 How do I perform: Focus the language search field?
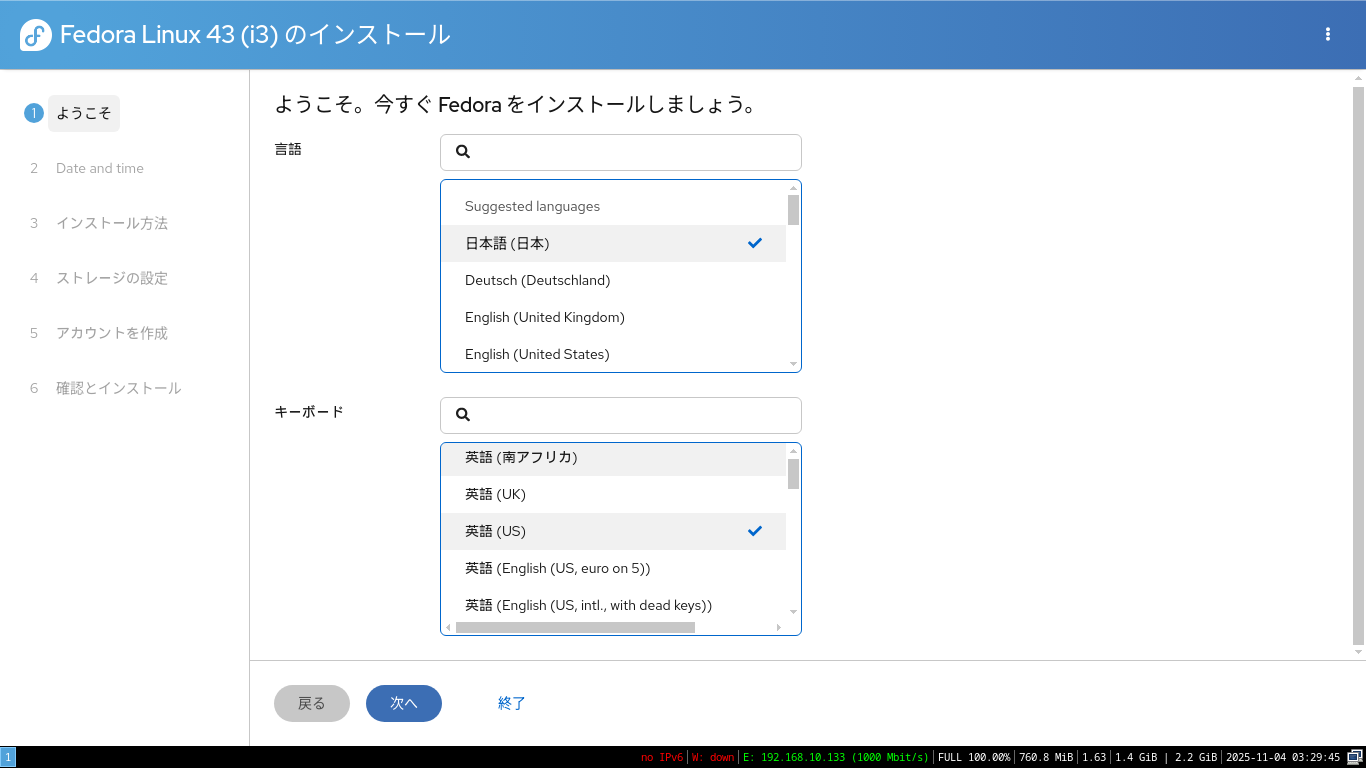click(621, 152)
